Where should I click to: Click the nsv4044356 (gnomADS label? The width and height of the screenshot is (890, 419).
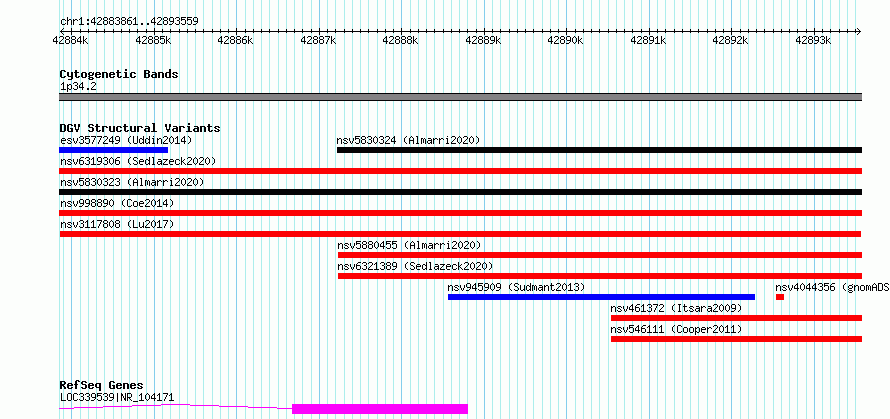832,287
